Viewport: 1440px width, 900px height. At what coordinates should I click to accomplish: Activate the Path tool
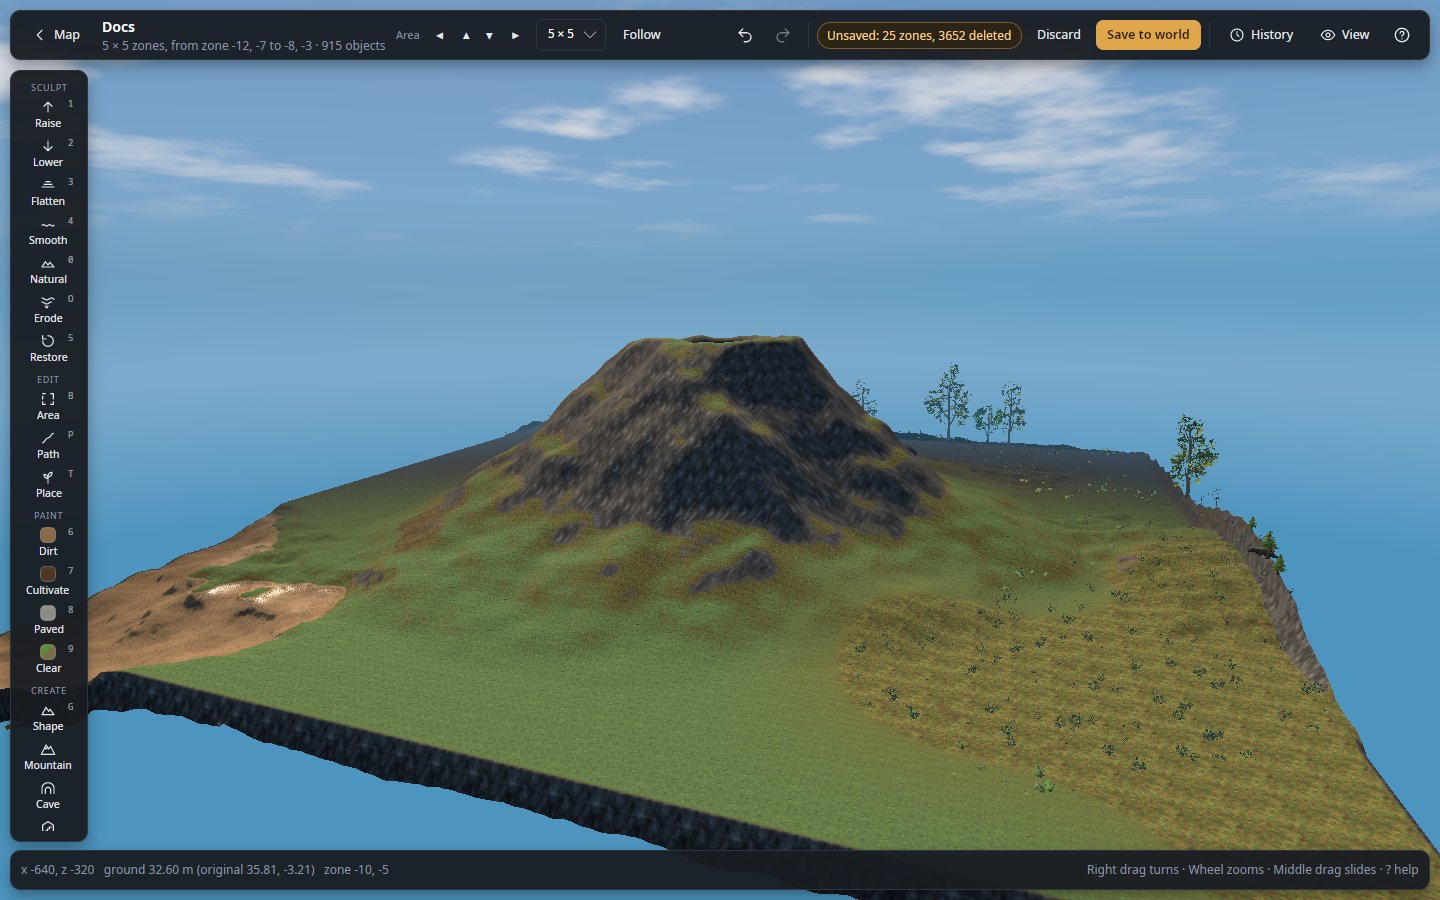48,445
